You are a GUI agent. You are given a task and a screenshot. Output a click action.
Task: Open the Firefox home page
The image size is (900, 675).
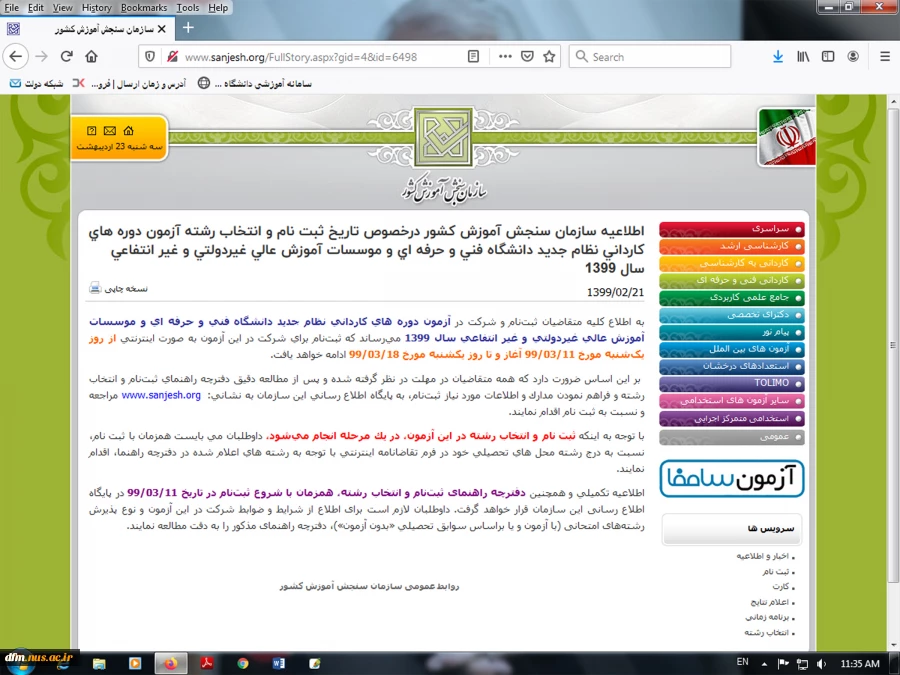coord(91,56)
